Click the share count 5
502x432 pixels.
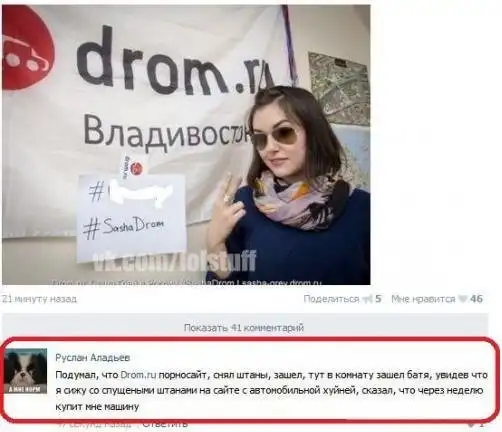(378, 299)
